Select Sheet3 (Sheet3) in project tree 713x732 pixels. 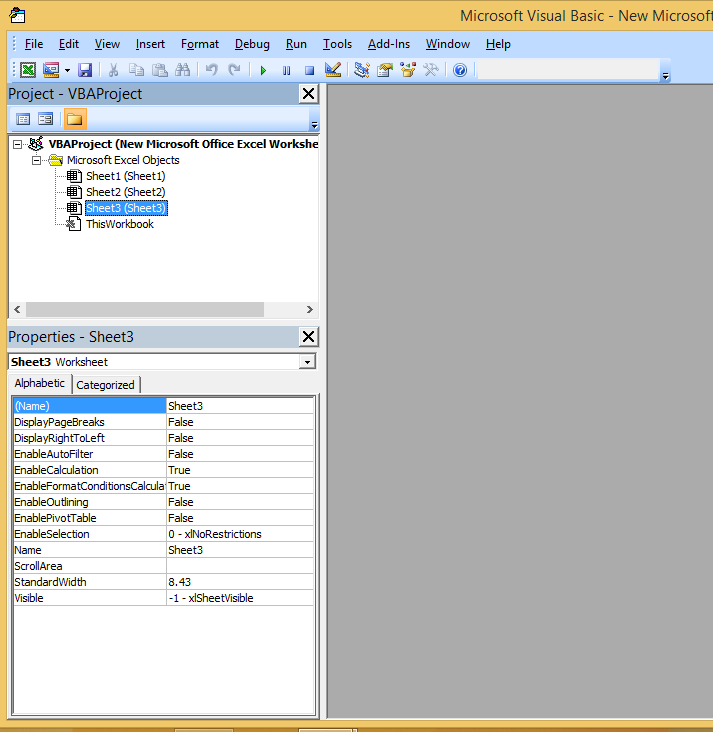126,208
